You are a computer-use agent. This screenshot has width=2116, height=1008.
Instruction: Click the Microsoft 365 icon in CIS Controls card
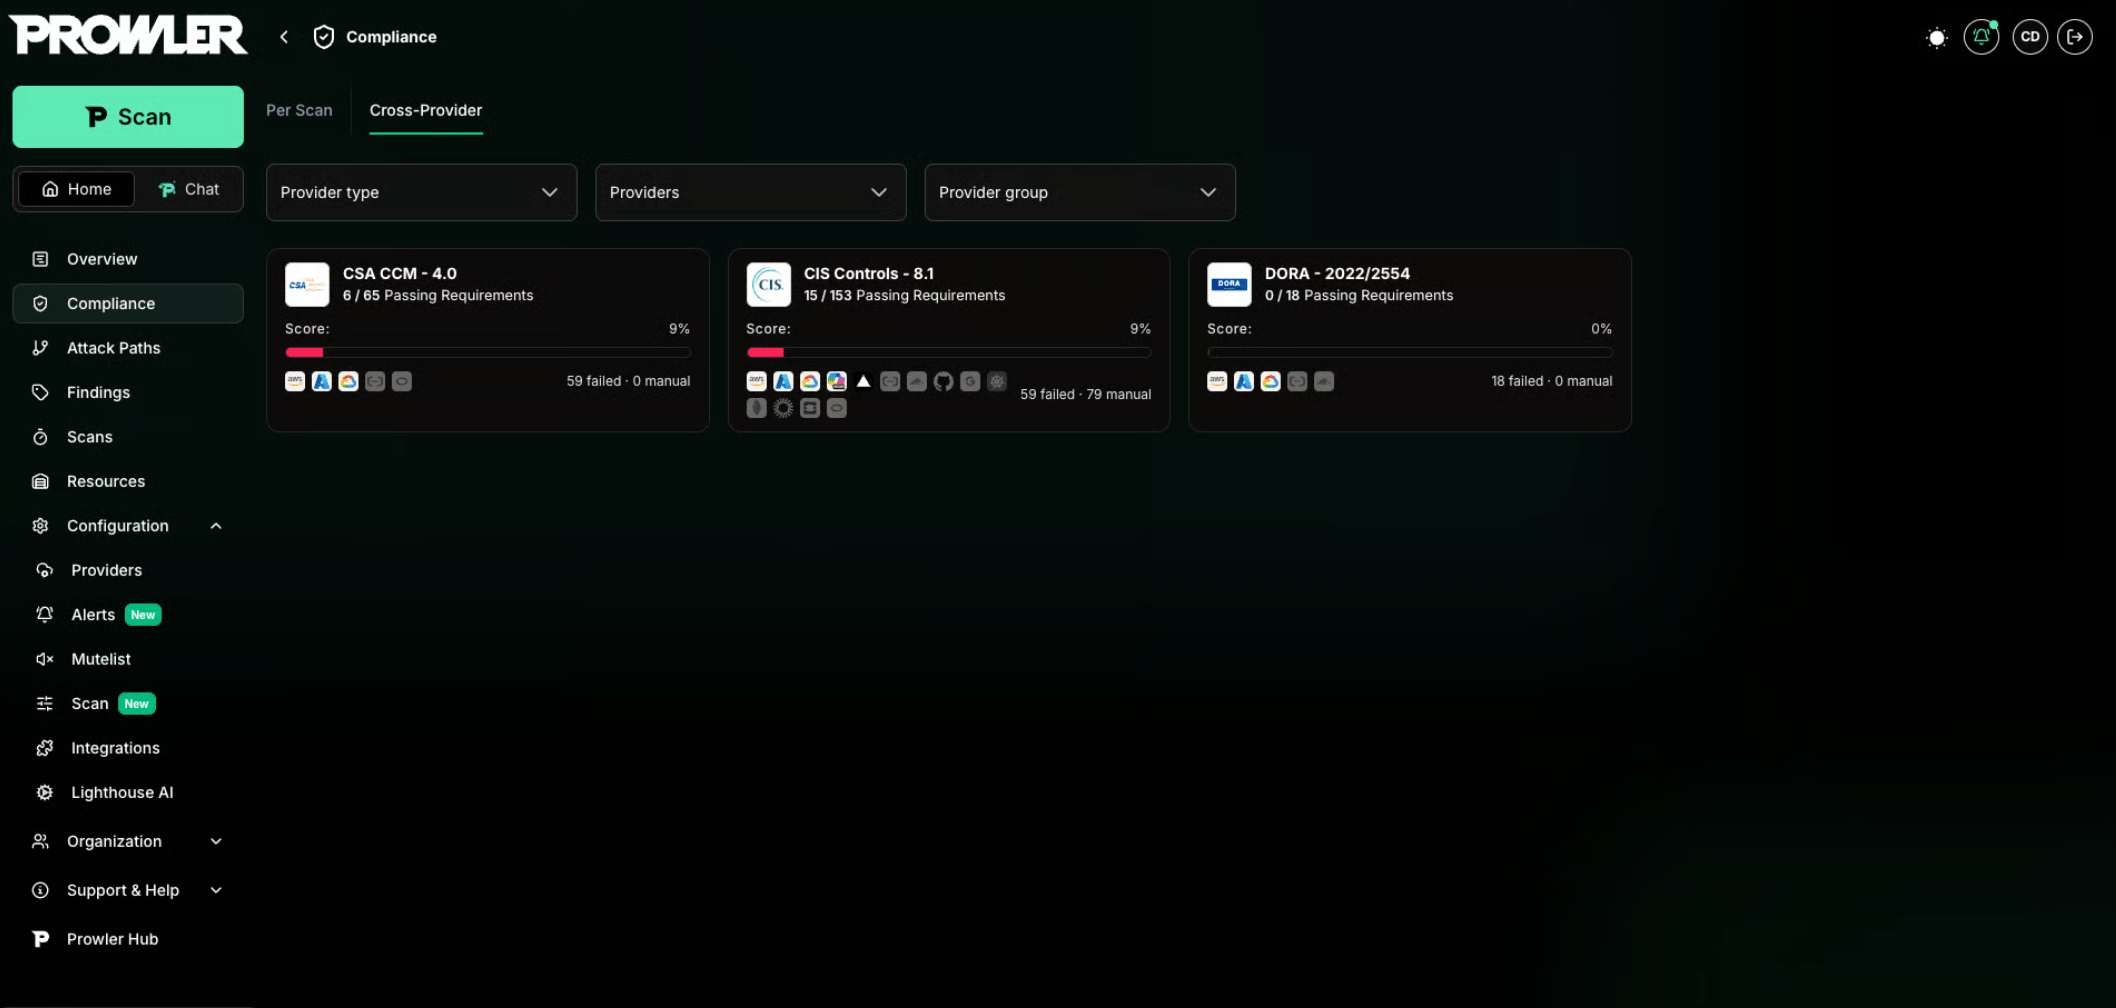[837, 381]
